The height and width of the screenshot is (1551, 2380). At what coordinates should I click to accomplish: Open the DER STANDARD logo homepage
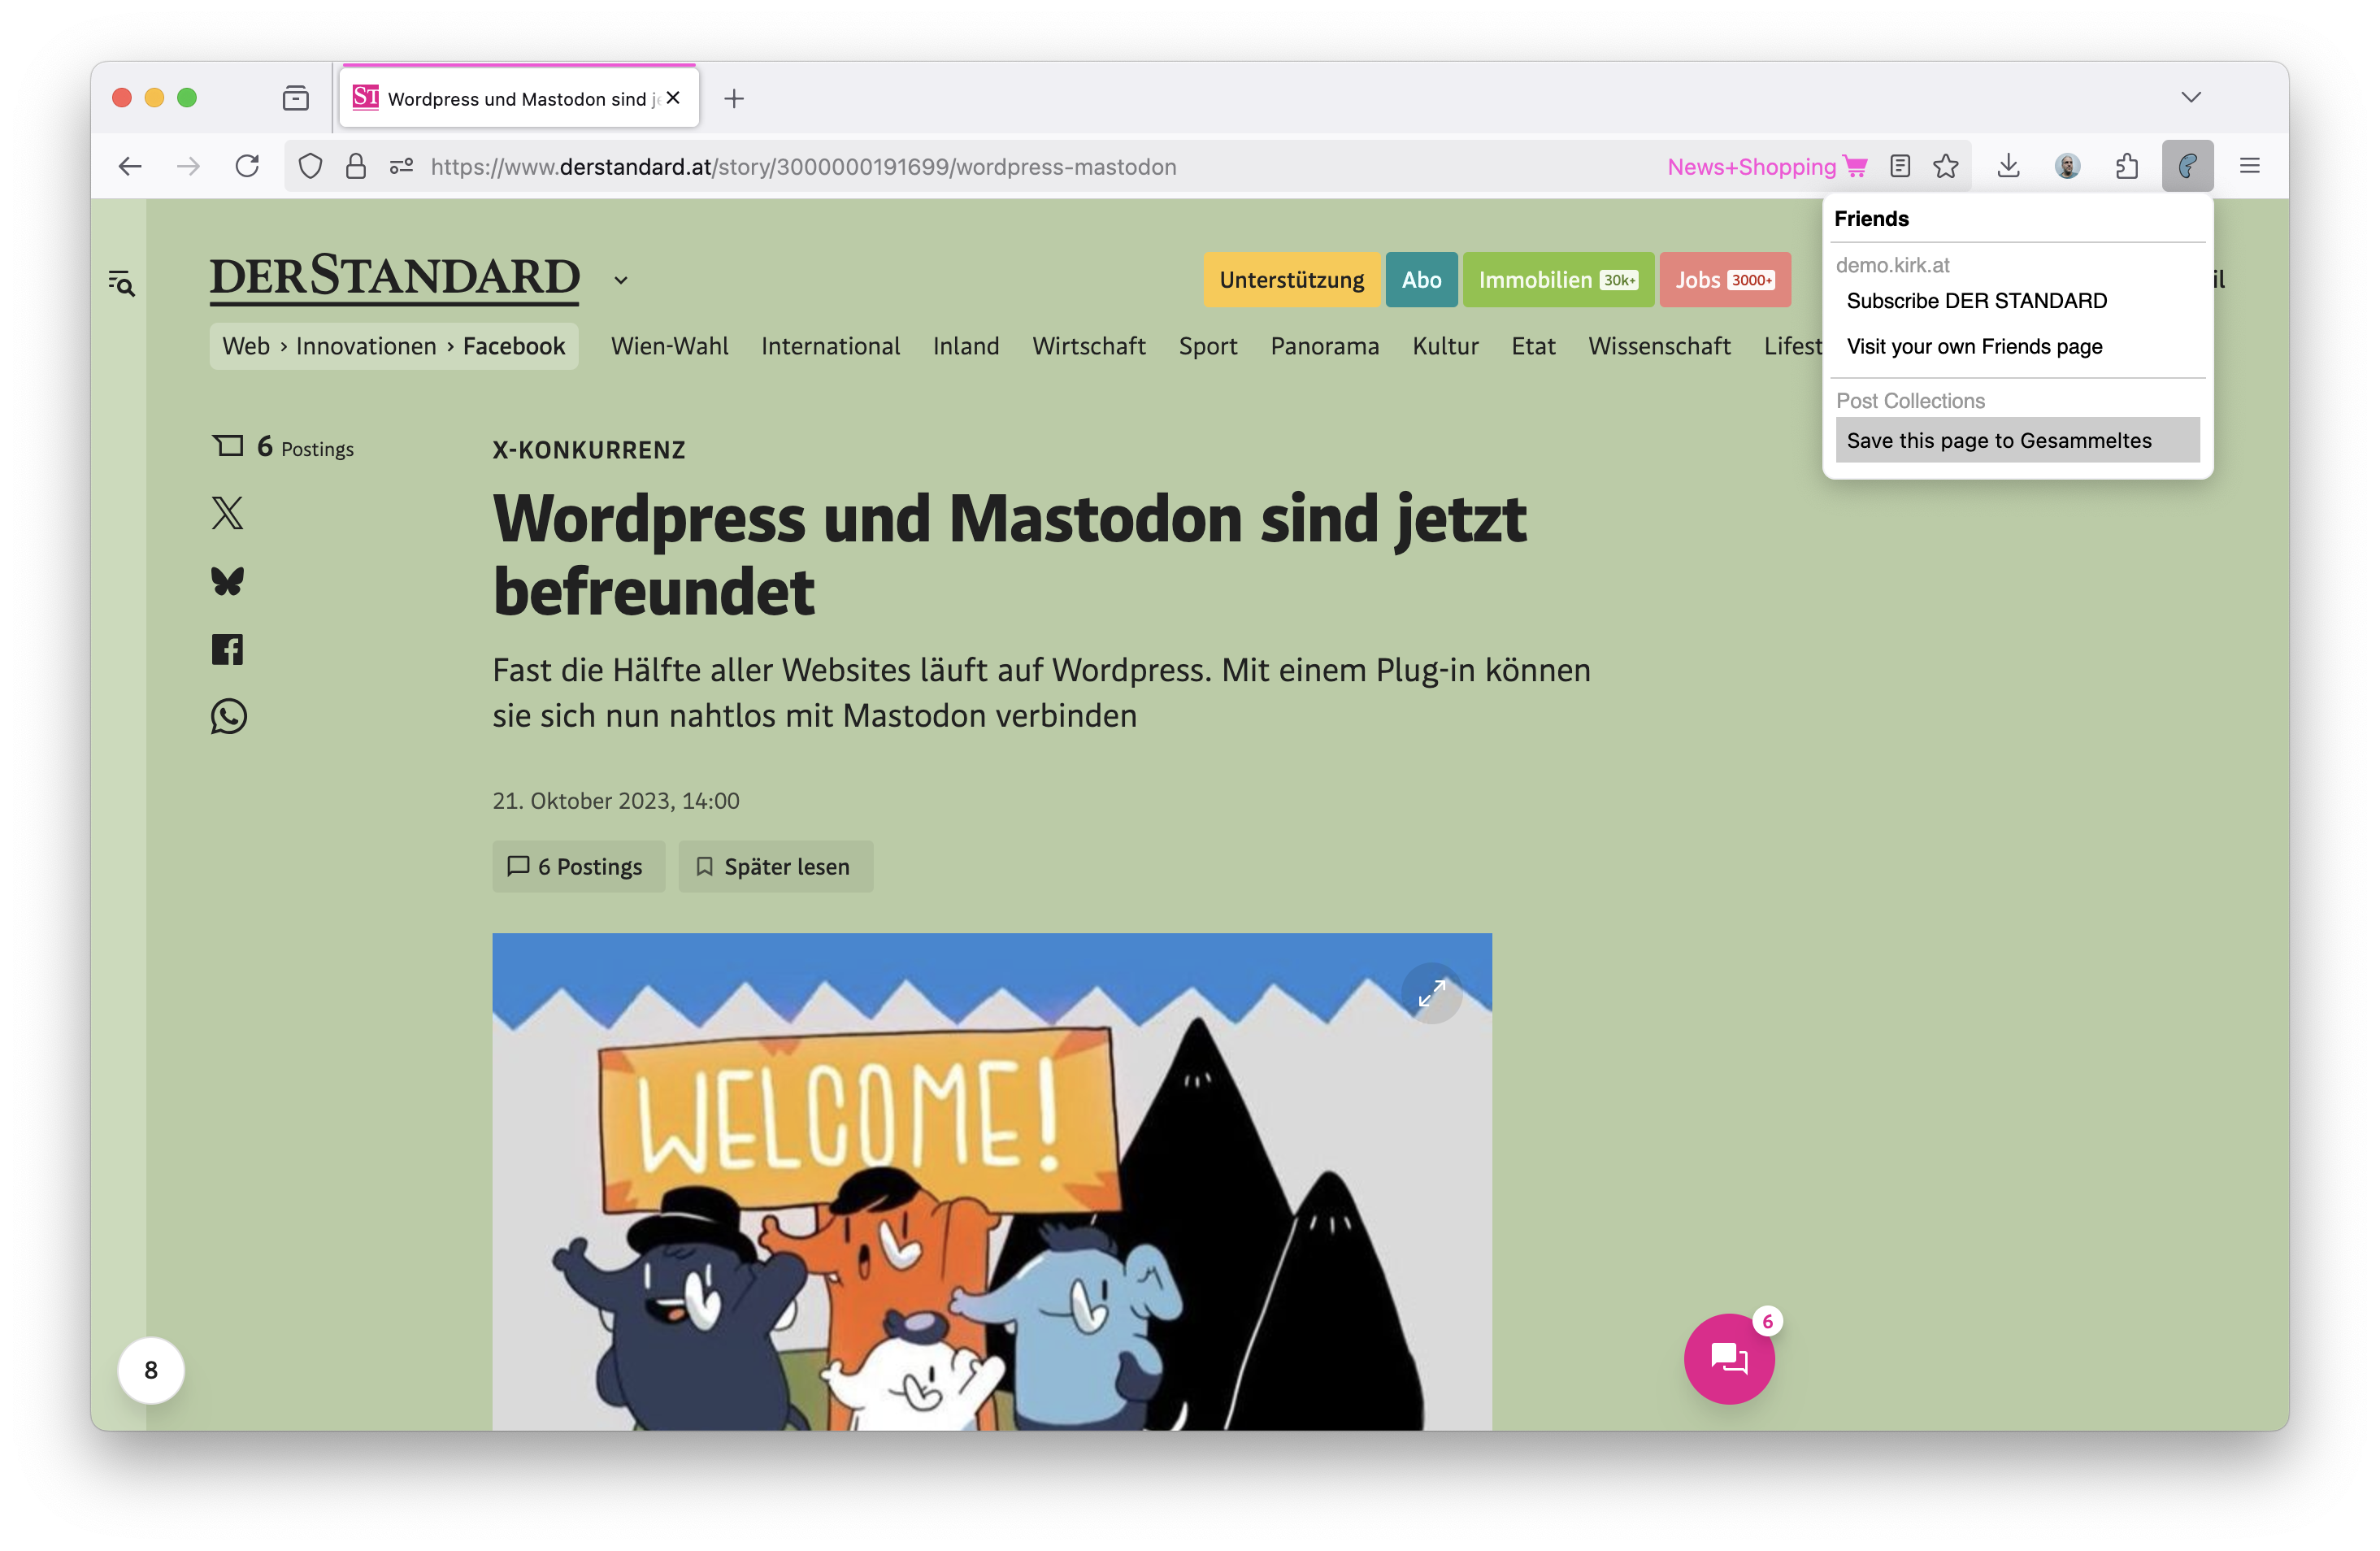(x=394, y=278)
